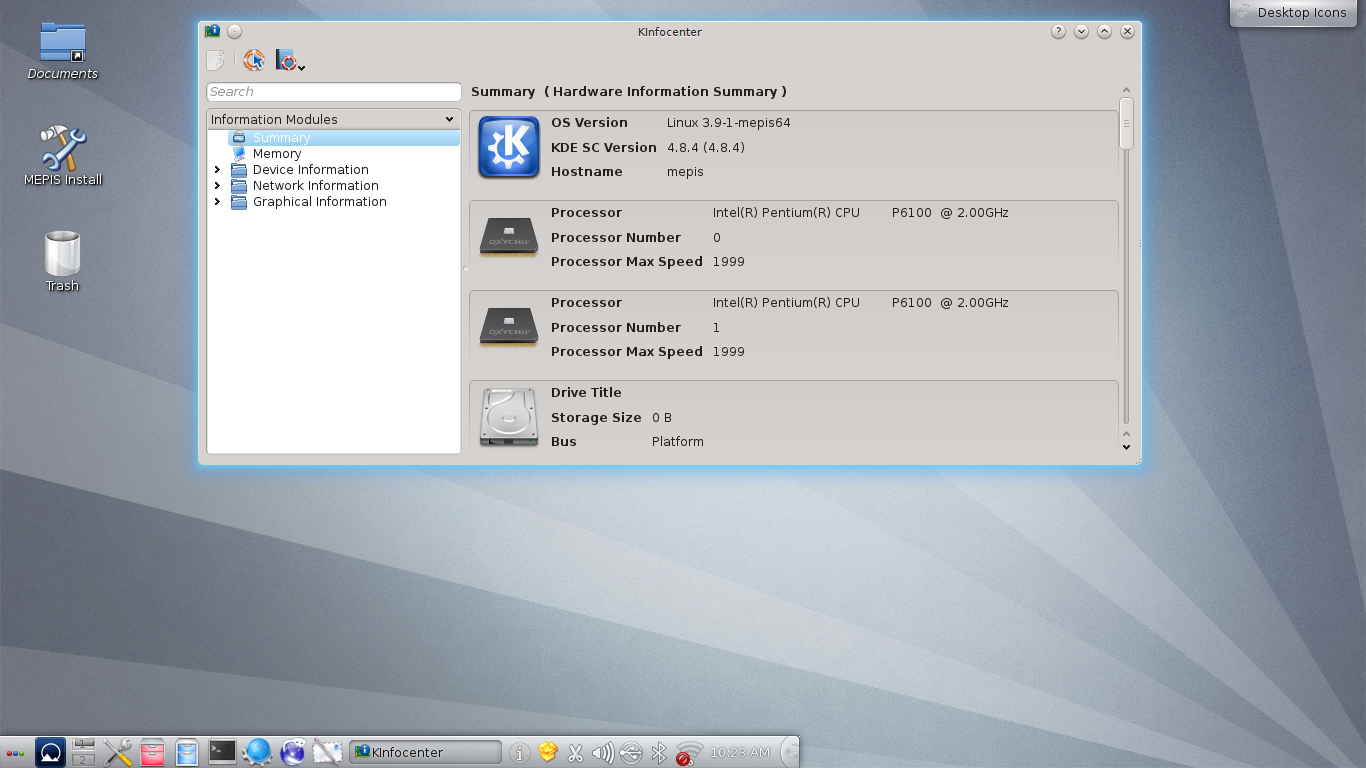The width and height of the screenshot is (1366, 768).
Task: Click the KDE SC version '4.8.4 (4.8.4)'
Action: [706, 148]
